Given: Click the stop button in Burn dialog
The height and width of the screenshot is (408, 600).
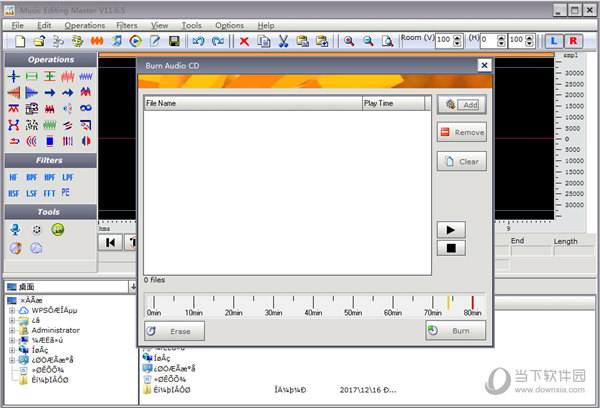Looking at the screenshot, I should coord(451,248).
